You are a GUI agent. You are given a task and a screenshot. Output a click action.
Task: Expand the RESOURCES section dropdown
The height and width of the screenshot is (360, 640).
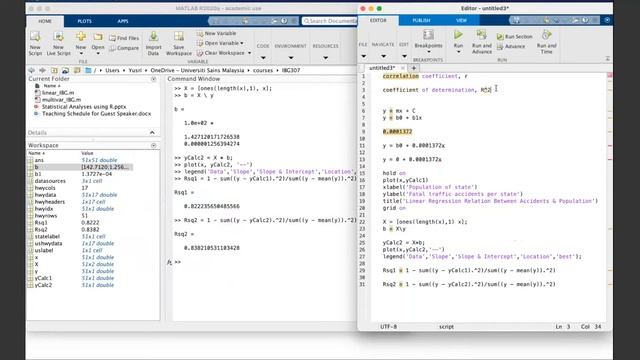(325, 58)
